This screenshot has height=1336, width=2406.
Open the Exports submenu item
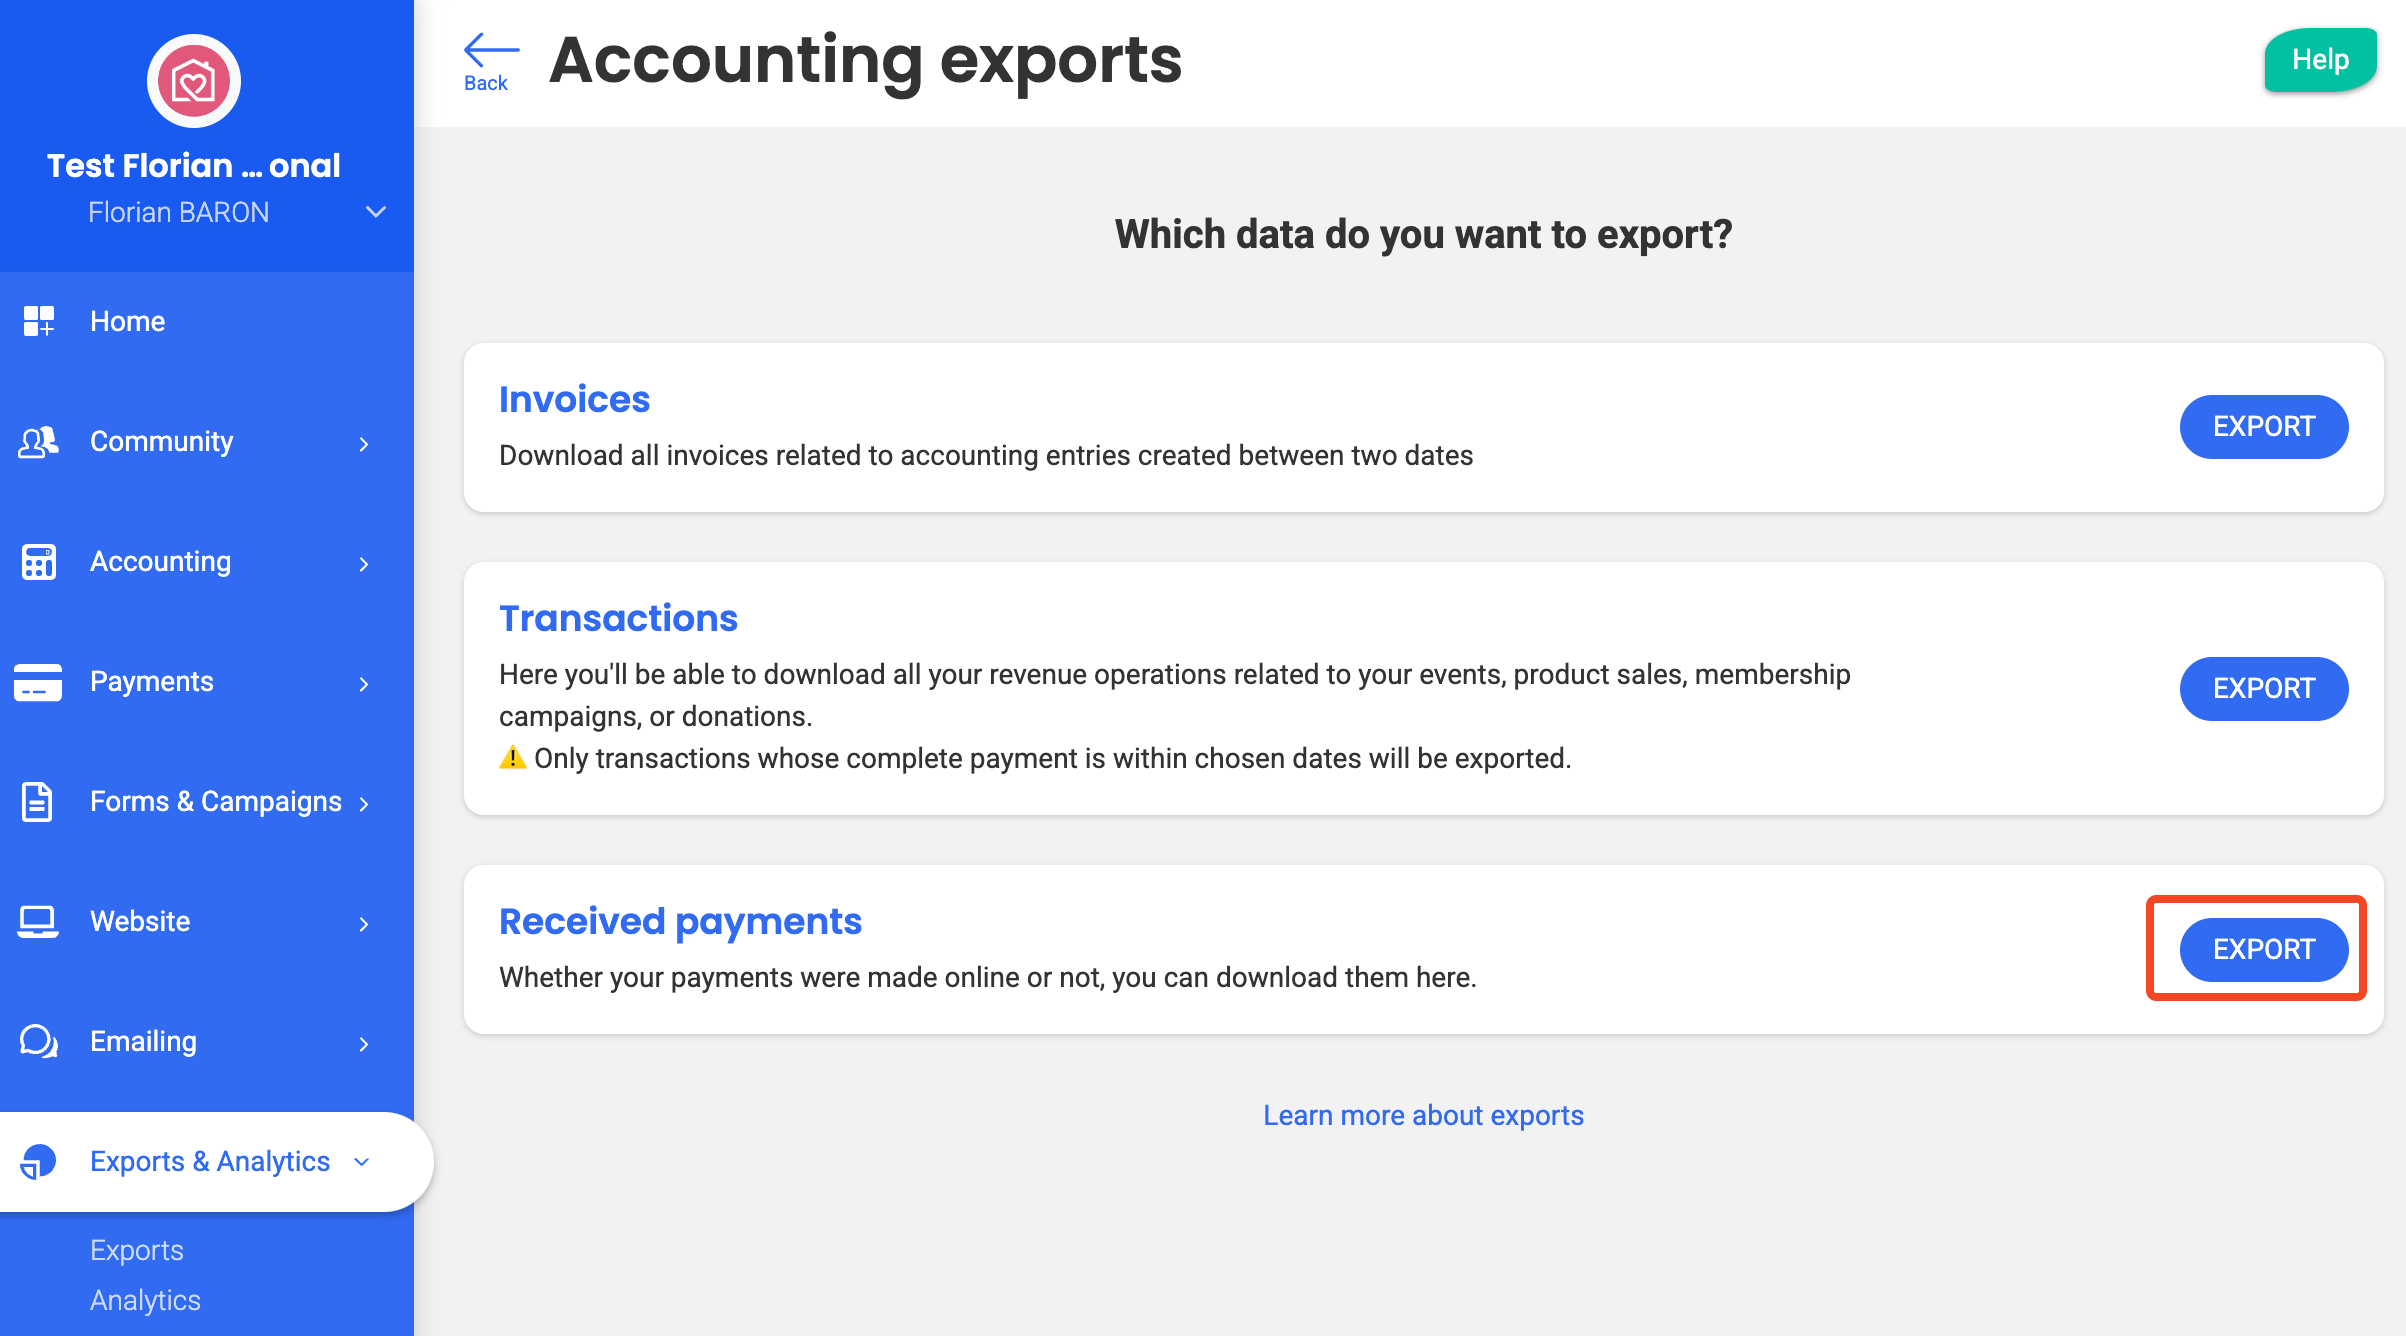click(137, 1250)
